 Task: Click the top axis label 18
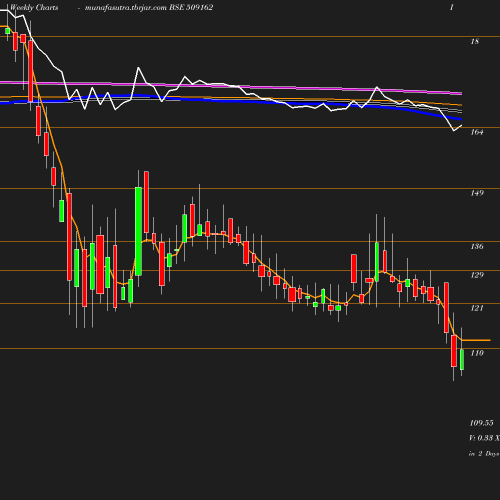475,41
